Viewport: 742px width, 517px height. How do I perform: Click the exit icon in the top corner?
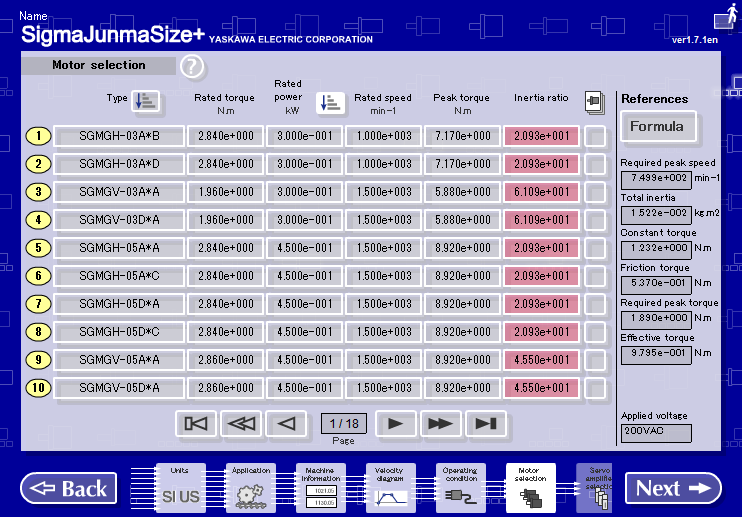pyautogui.click(x=727, y=17)
